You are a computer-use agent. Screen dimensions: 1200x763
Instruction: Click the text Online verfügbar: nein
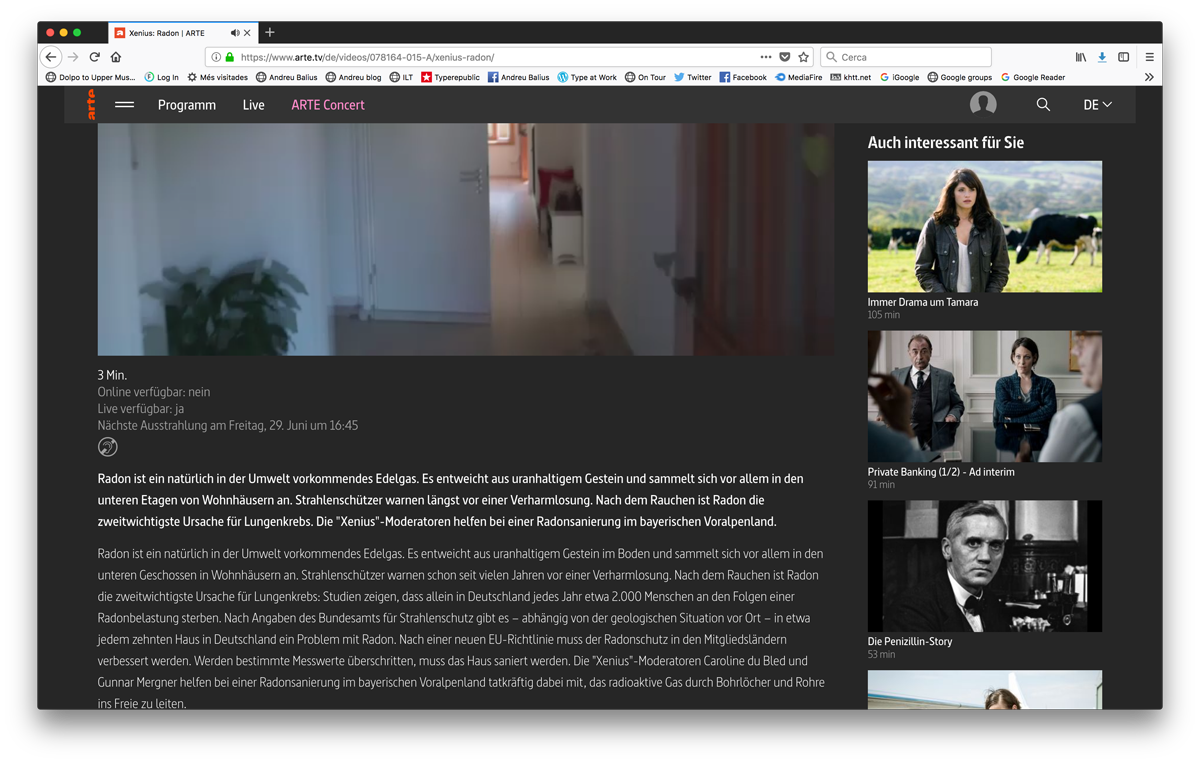[154, 392]
